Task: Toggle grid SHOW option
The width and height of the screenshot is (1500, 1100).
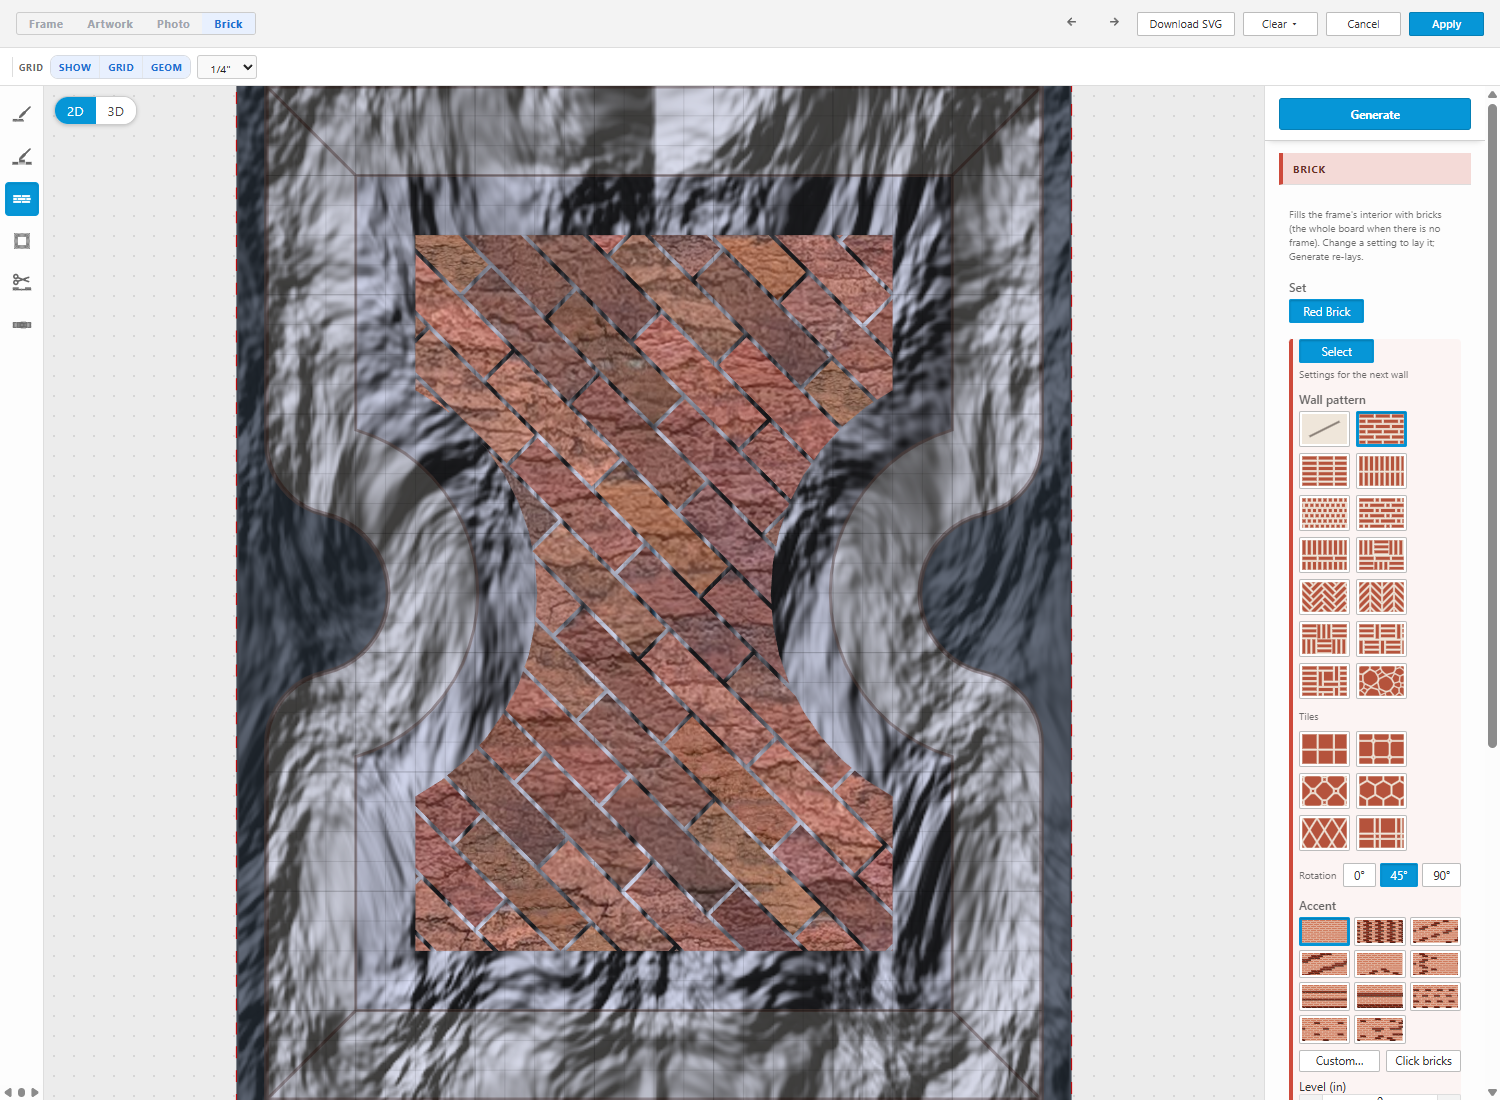Action: click(75, 68)
